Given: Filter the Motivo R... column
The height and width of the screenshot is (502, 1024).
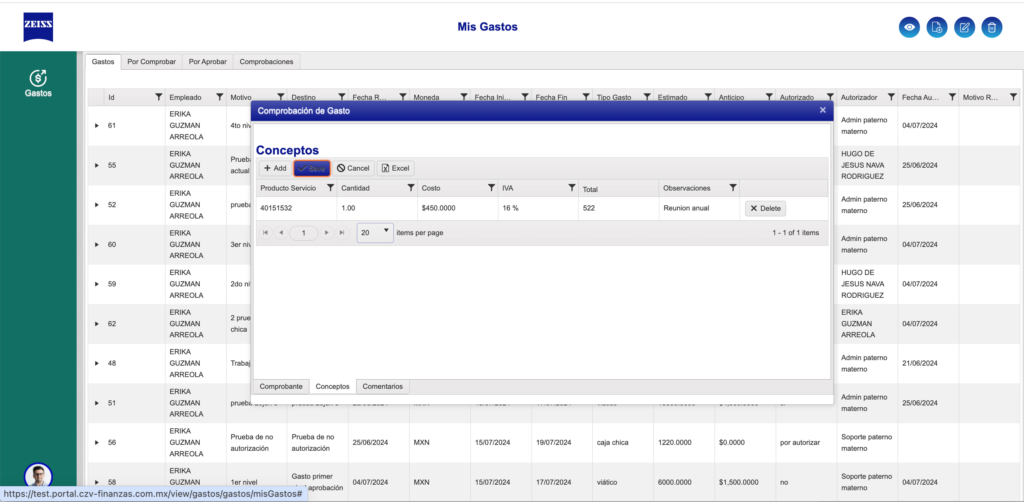Looking at the screenshot, I should pos(1013,97).
